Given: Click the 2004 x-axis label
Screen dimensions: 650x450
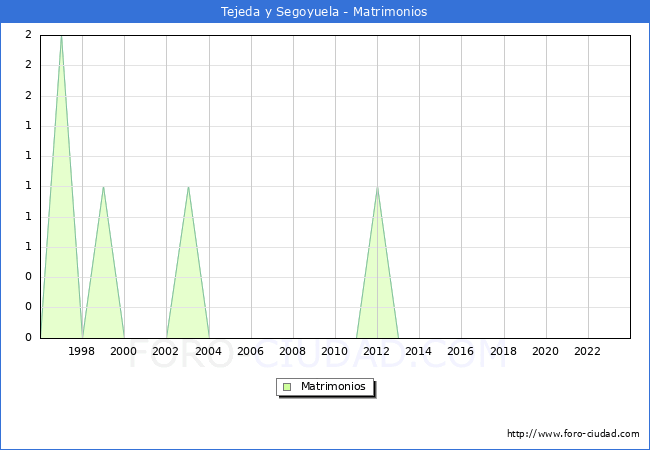Looking at the screenshot, I should (208, 351).
